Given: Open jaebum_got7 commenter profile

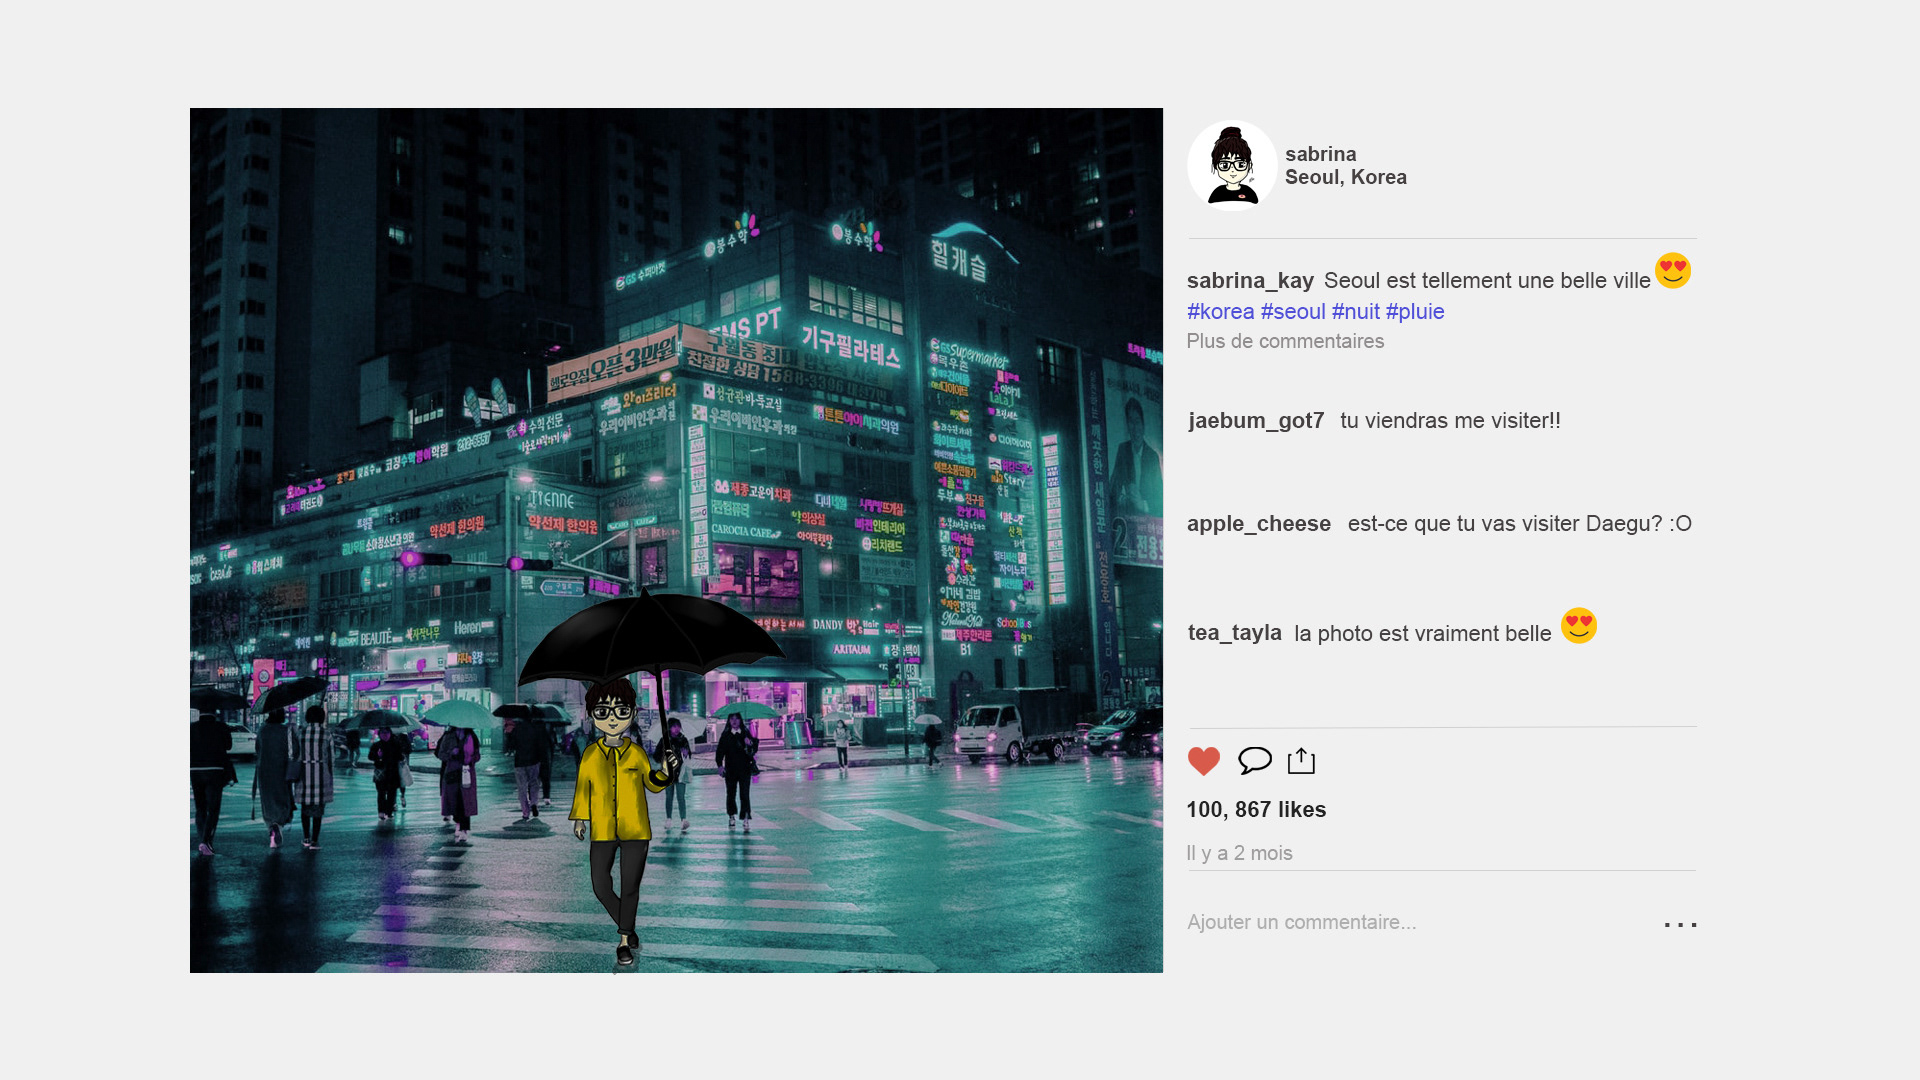Looking at the screenshot, I should (1256, 421).
